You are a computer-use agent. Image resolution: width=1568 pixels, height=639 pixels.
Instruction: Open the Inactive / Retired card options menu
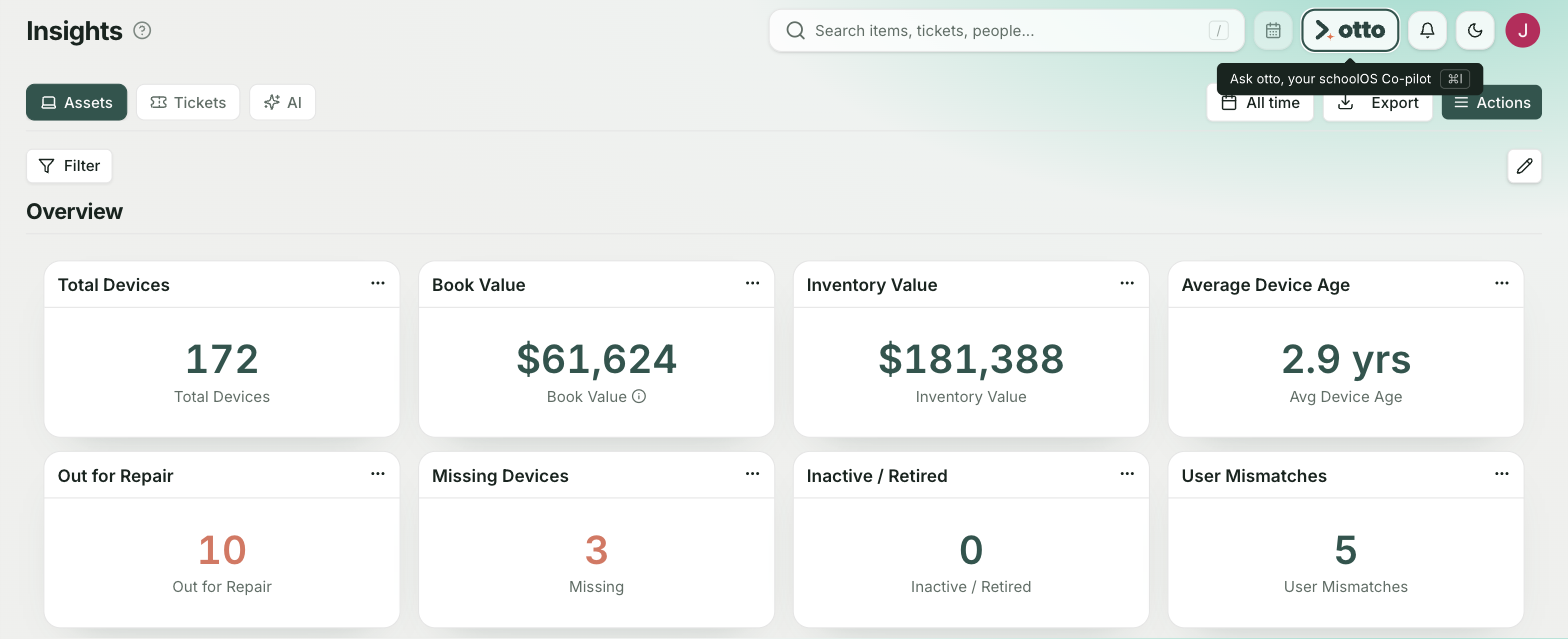[x=1127, y=474]
